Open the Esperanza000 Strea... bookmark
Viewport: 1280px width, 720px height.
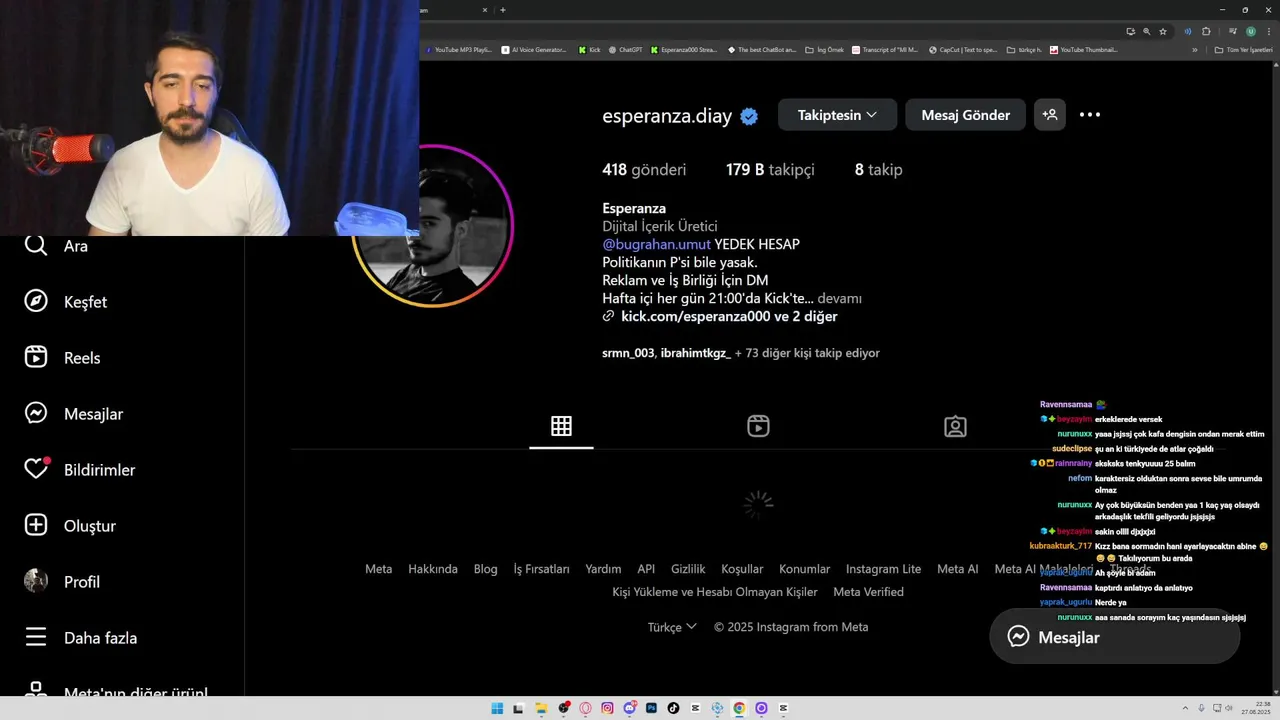tap(684, 49)
